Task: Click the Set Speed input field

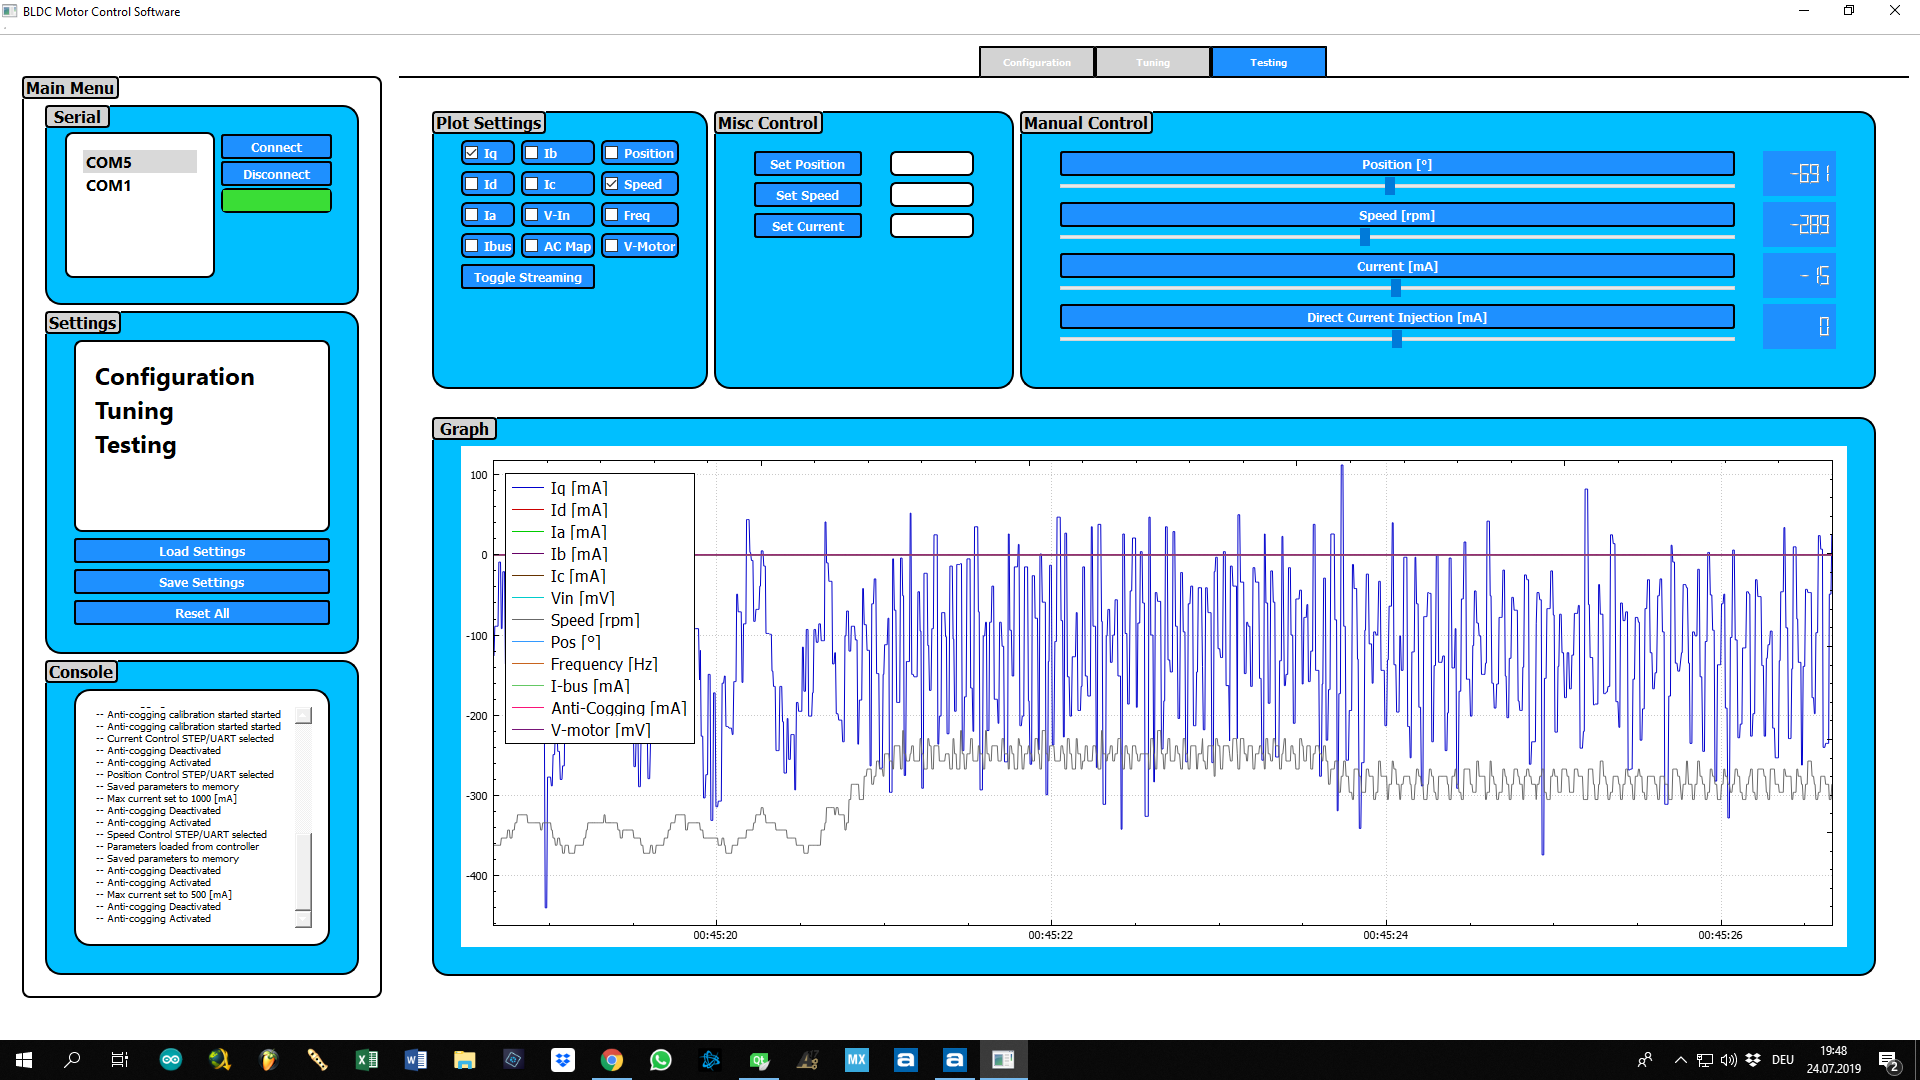Action: point(931,195)
